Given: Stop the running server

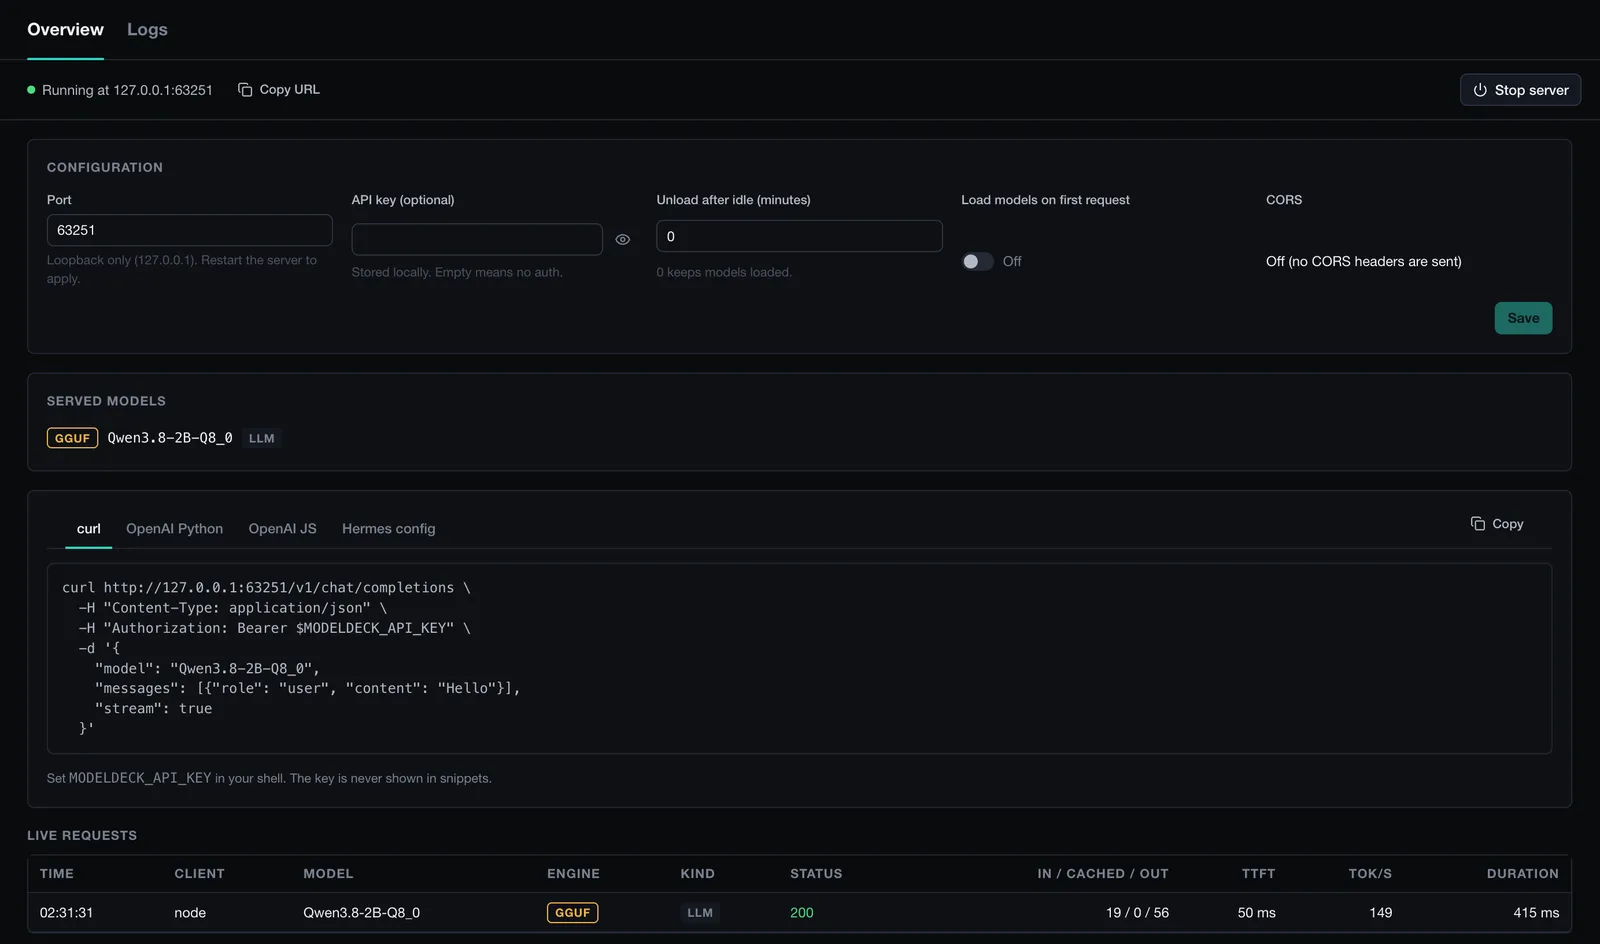Looking at the screenshot, I should click(x=1520, y=90).
